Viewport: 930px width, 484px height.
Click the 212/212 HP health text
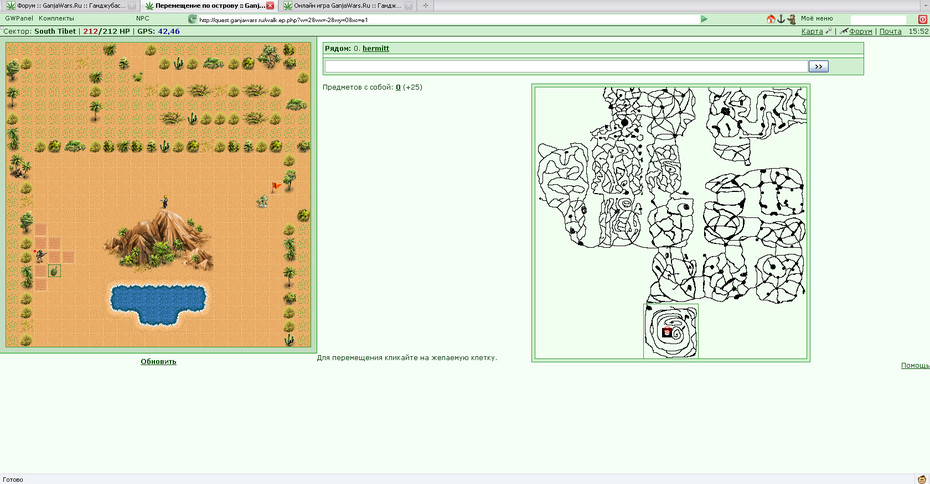point(106,31)
